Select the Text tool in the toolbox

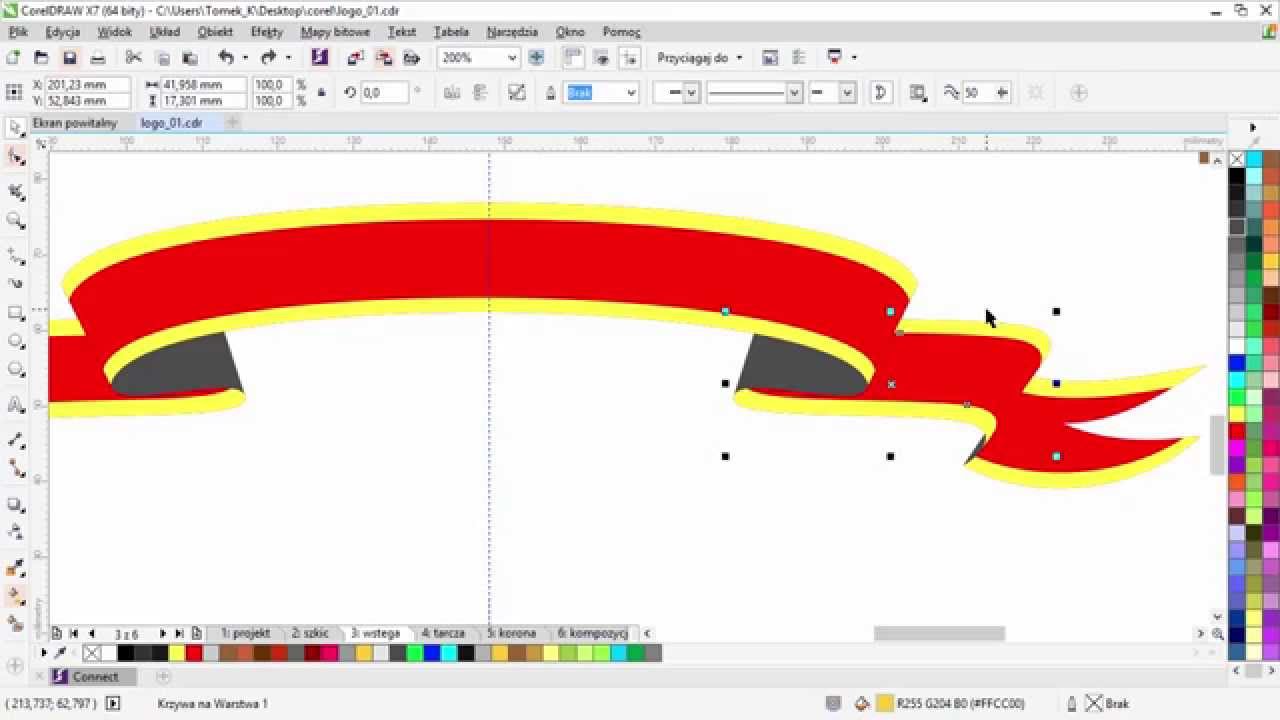(16, 405)
